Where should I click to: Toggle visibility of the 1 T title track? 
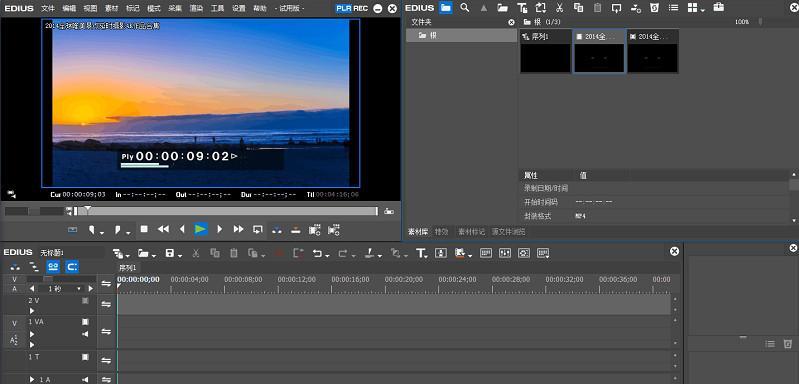(86, 357)
